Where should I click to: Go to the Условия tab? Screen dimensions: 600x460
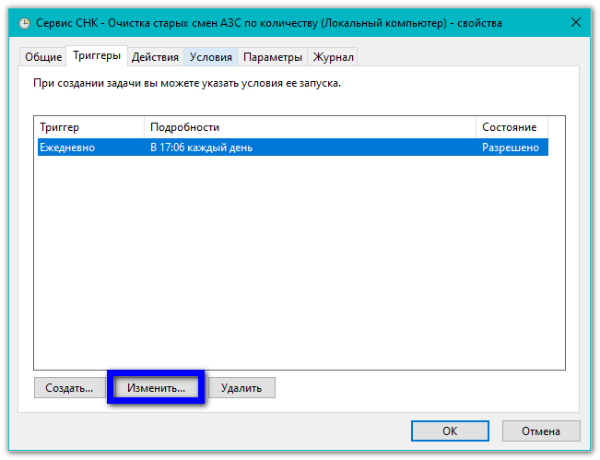coord(210,58)
